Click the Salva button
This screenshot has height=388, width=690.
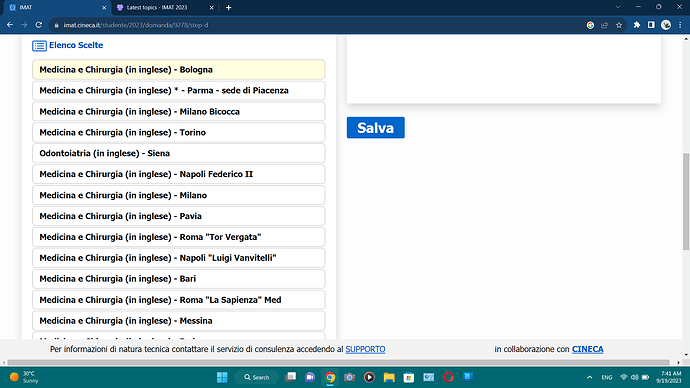375,128
